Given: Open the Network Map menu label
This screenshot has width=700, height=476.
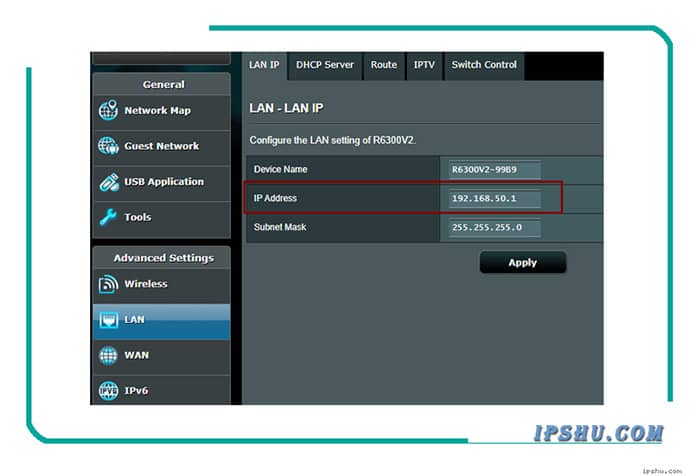Looking at the screenshot, I should pyautogui.click(x=157, y=110).
